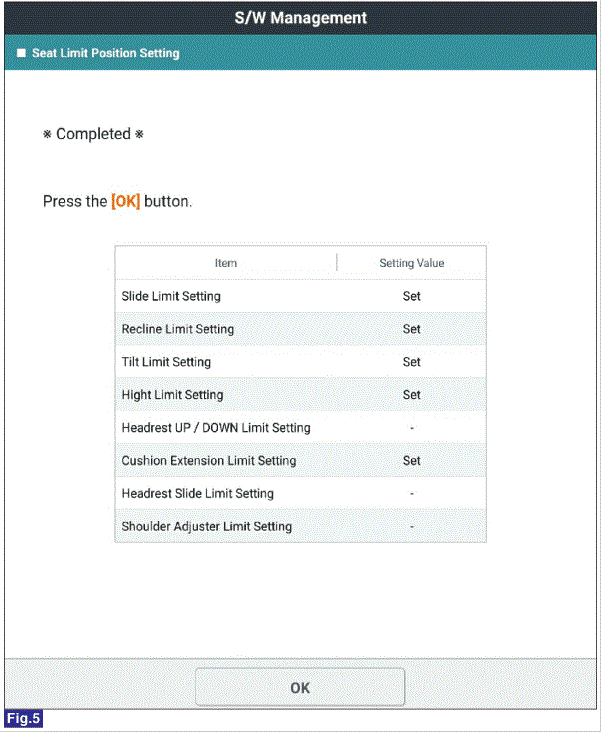Click the Set value for Cushion Extension
This screenshot has height=733, width=603.
(412, 460)
